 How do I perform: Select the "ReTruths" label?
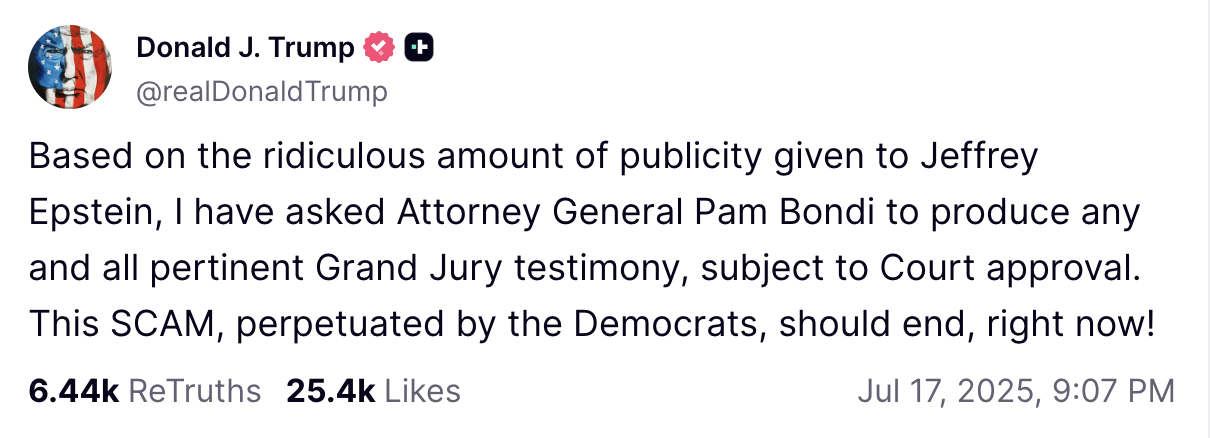coord(196,391)
